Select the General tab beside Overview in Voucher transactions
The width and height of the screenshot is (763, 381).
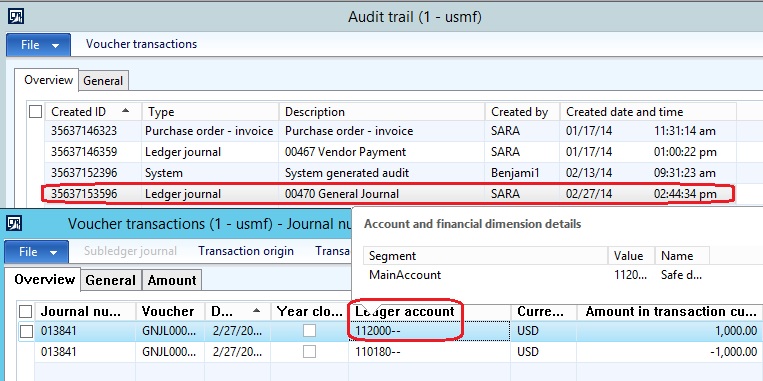point(110,280)
